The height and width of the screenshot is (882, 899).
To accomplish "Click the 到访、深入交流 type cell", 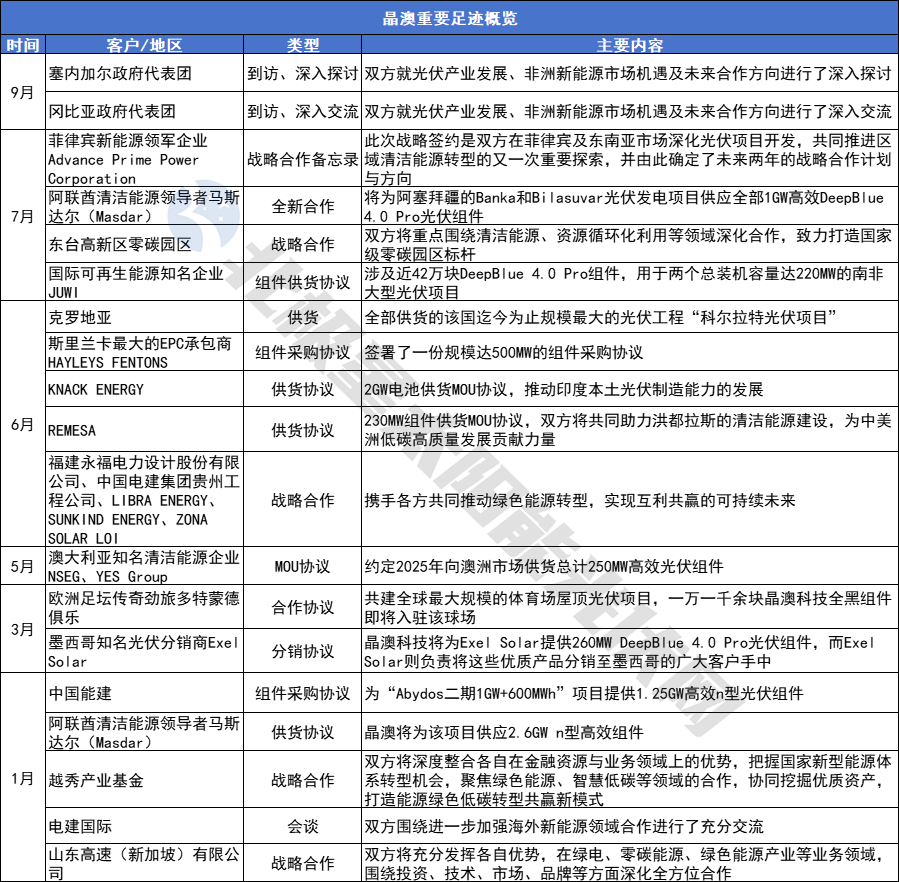I will (303, 111).
